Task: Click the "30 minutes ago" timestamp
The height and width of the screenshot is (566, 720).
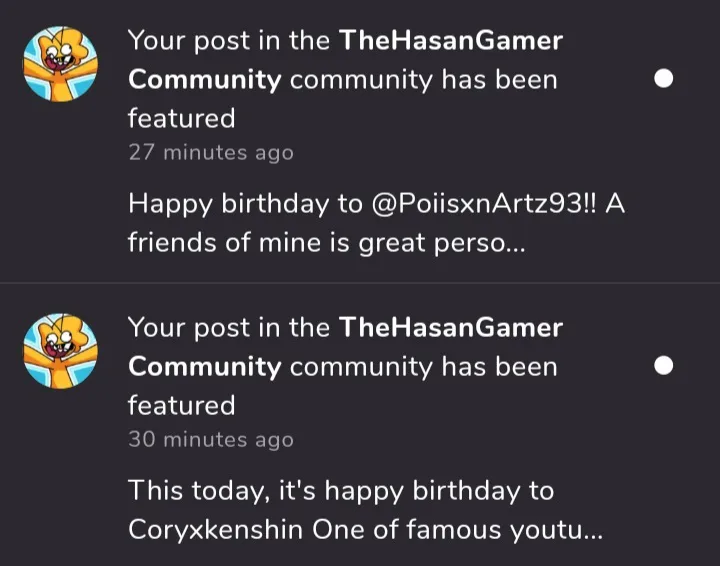Action: tap(210, 440)
